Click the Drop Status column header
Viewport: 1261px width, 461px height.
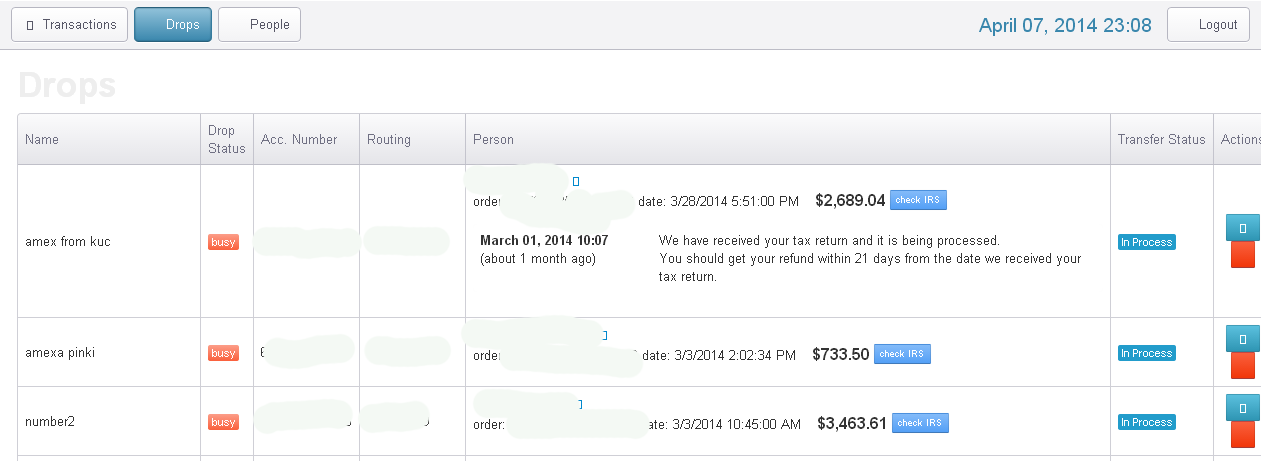[x=227, y=140]
